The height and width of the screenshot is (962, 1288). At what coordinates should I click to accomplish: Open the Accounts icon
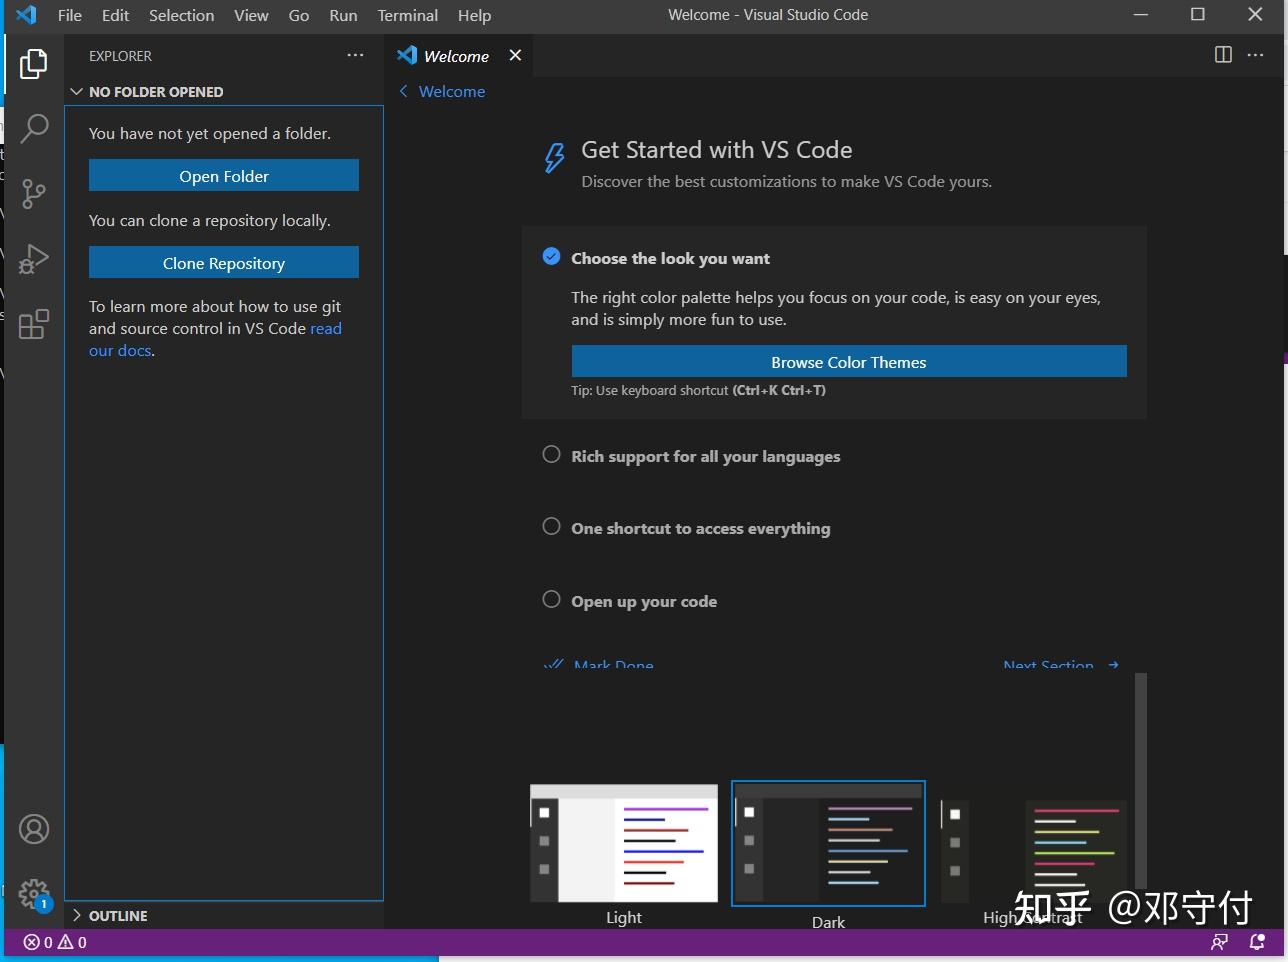(35, 828)
